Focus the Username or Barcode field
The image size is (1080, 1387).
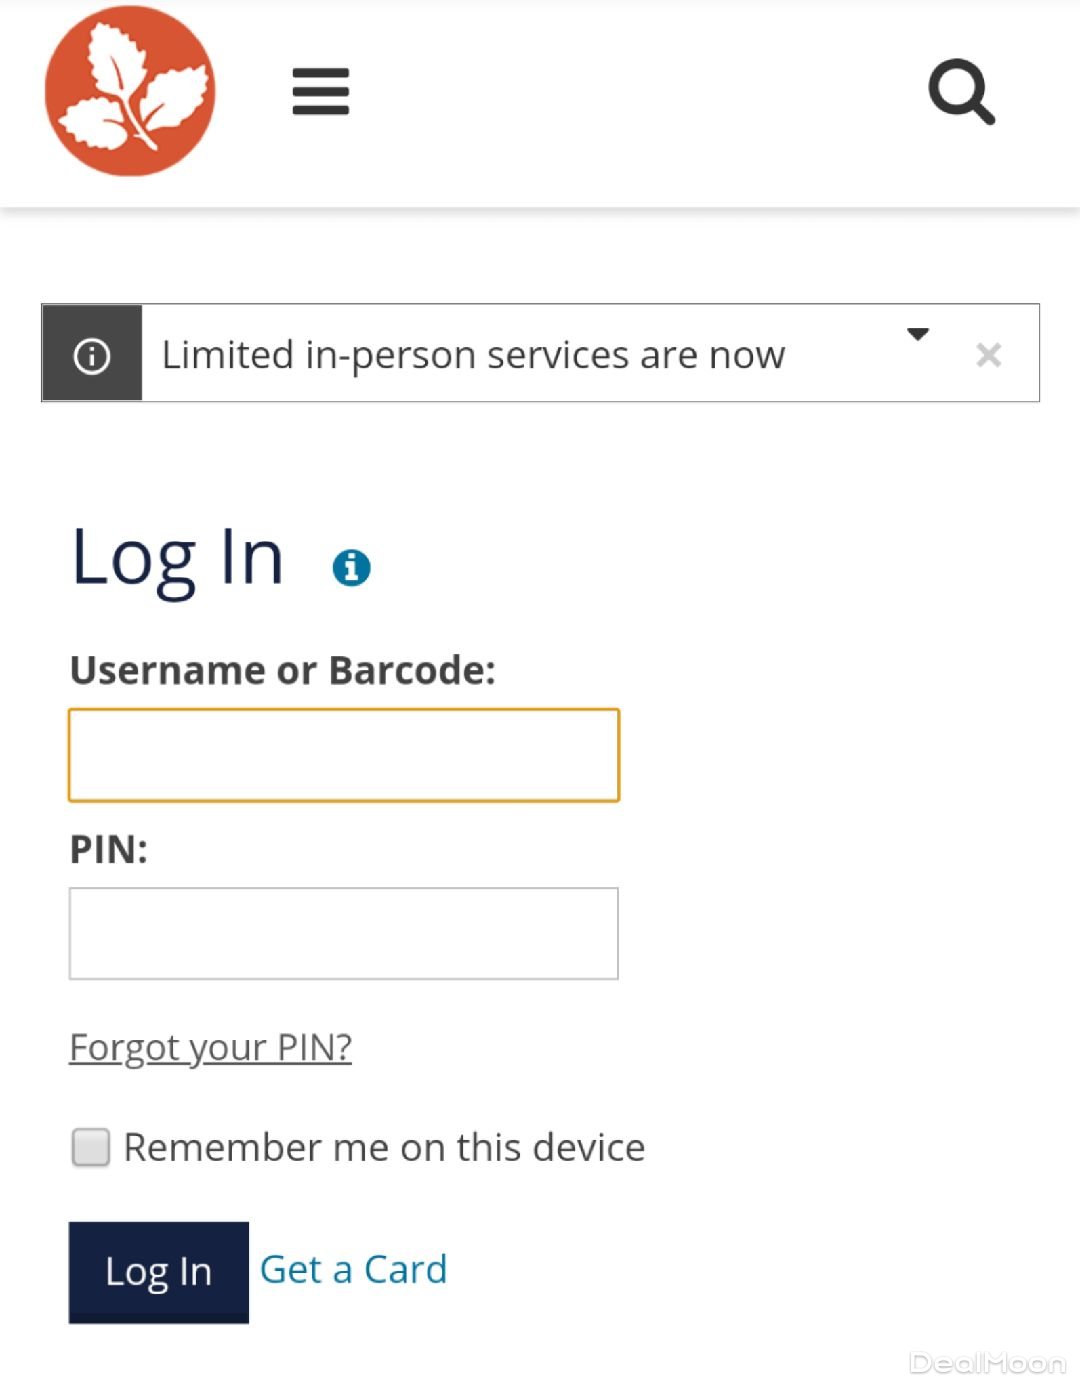tap(344, 755)
